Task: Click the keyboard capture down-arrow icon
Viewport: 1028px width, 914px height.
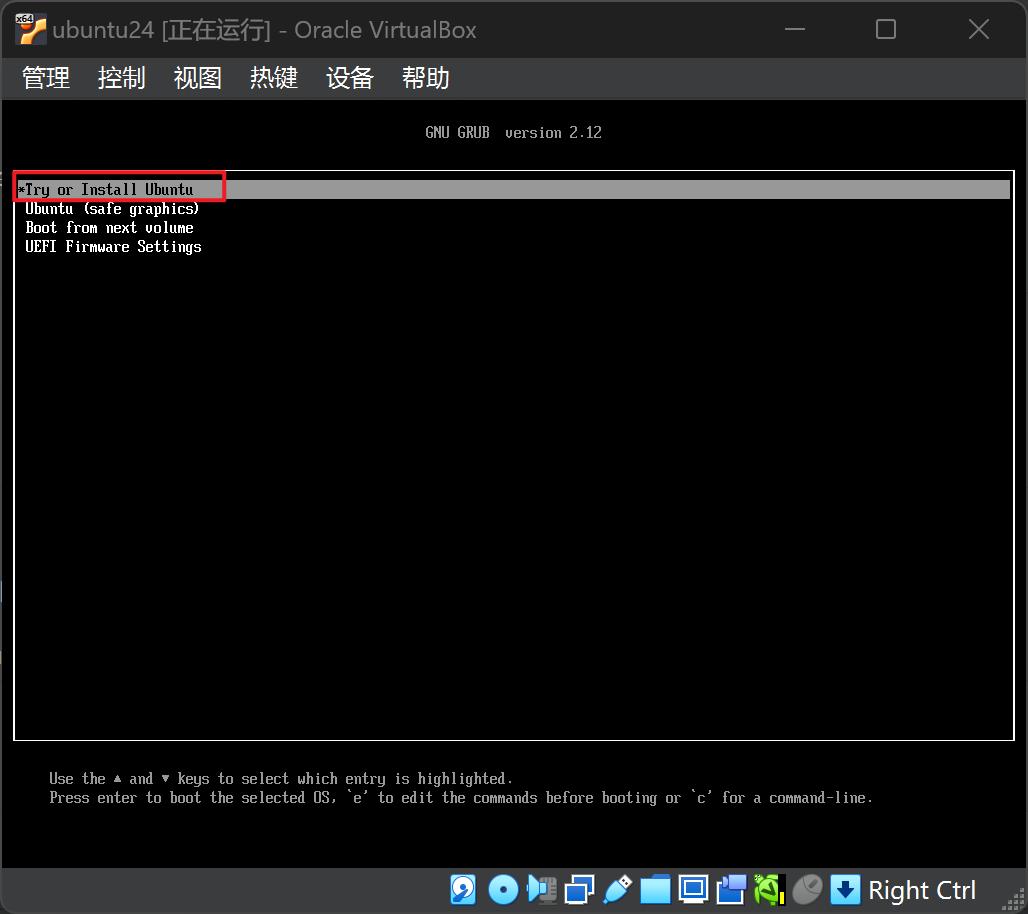Action: point(845,890)
